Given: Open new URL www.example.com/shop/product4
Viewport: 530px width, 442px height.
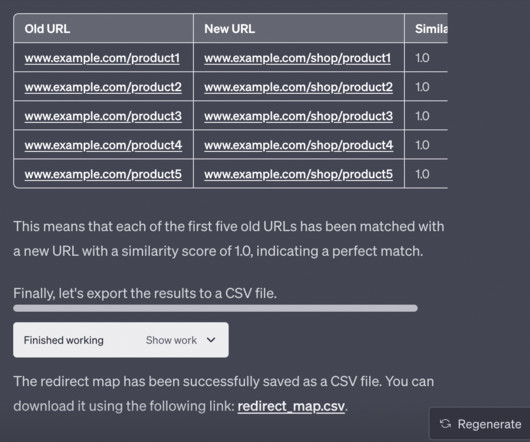Looking at the screenshot, I should (x=299, y=145).
